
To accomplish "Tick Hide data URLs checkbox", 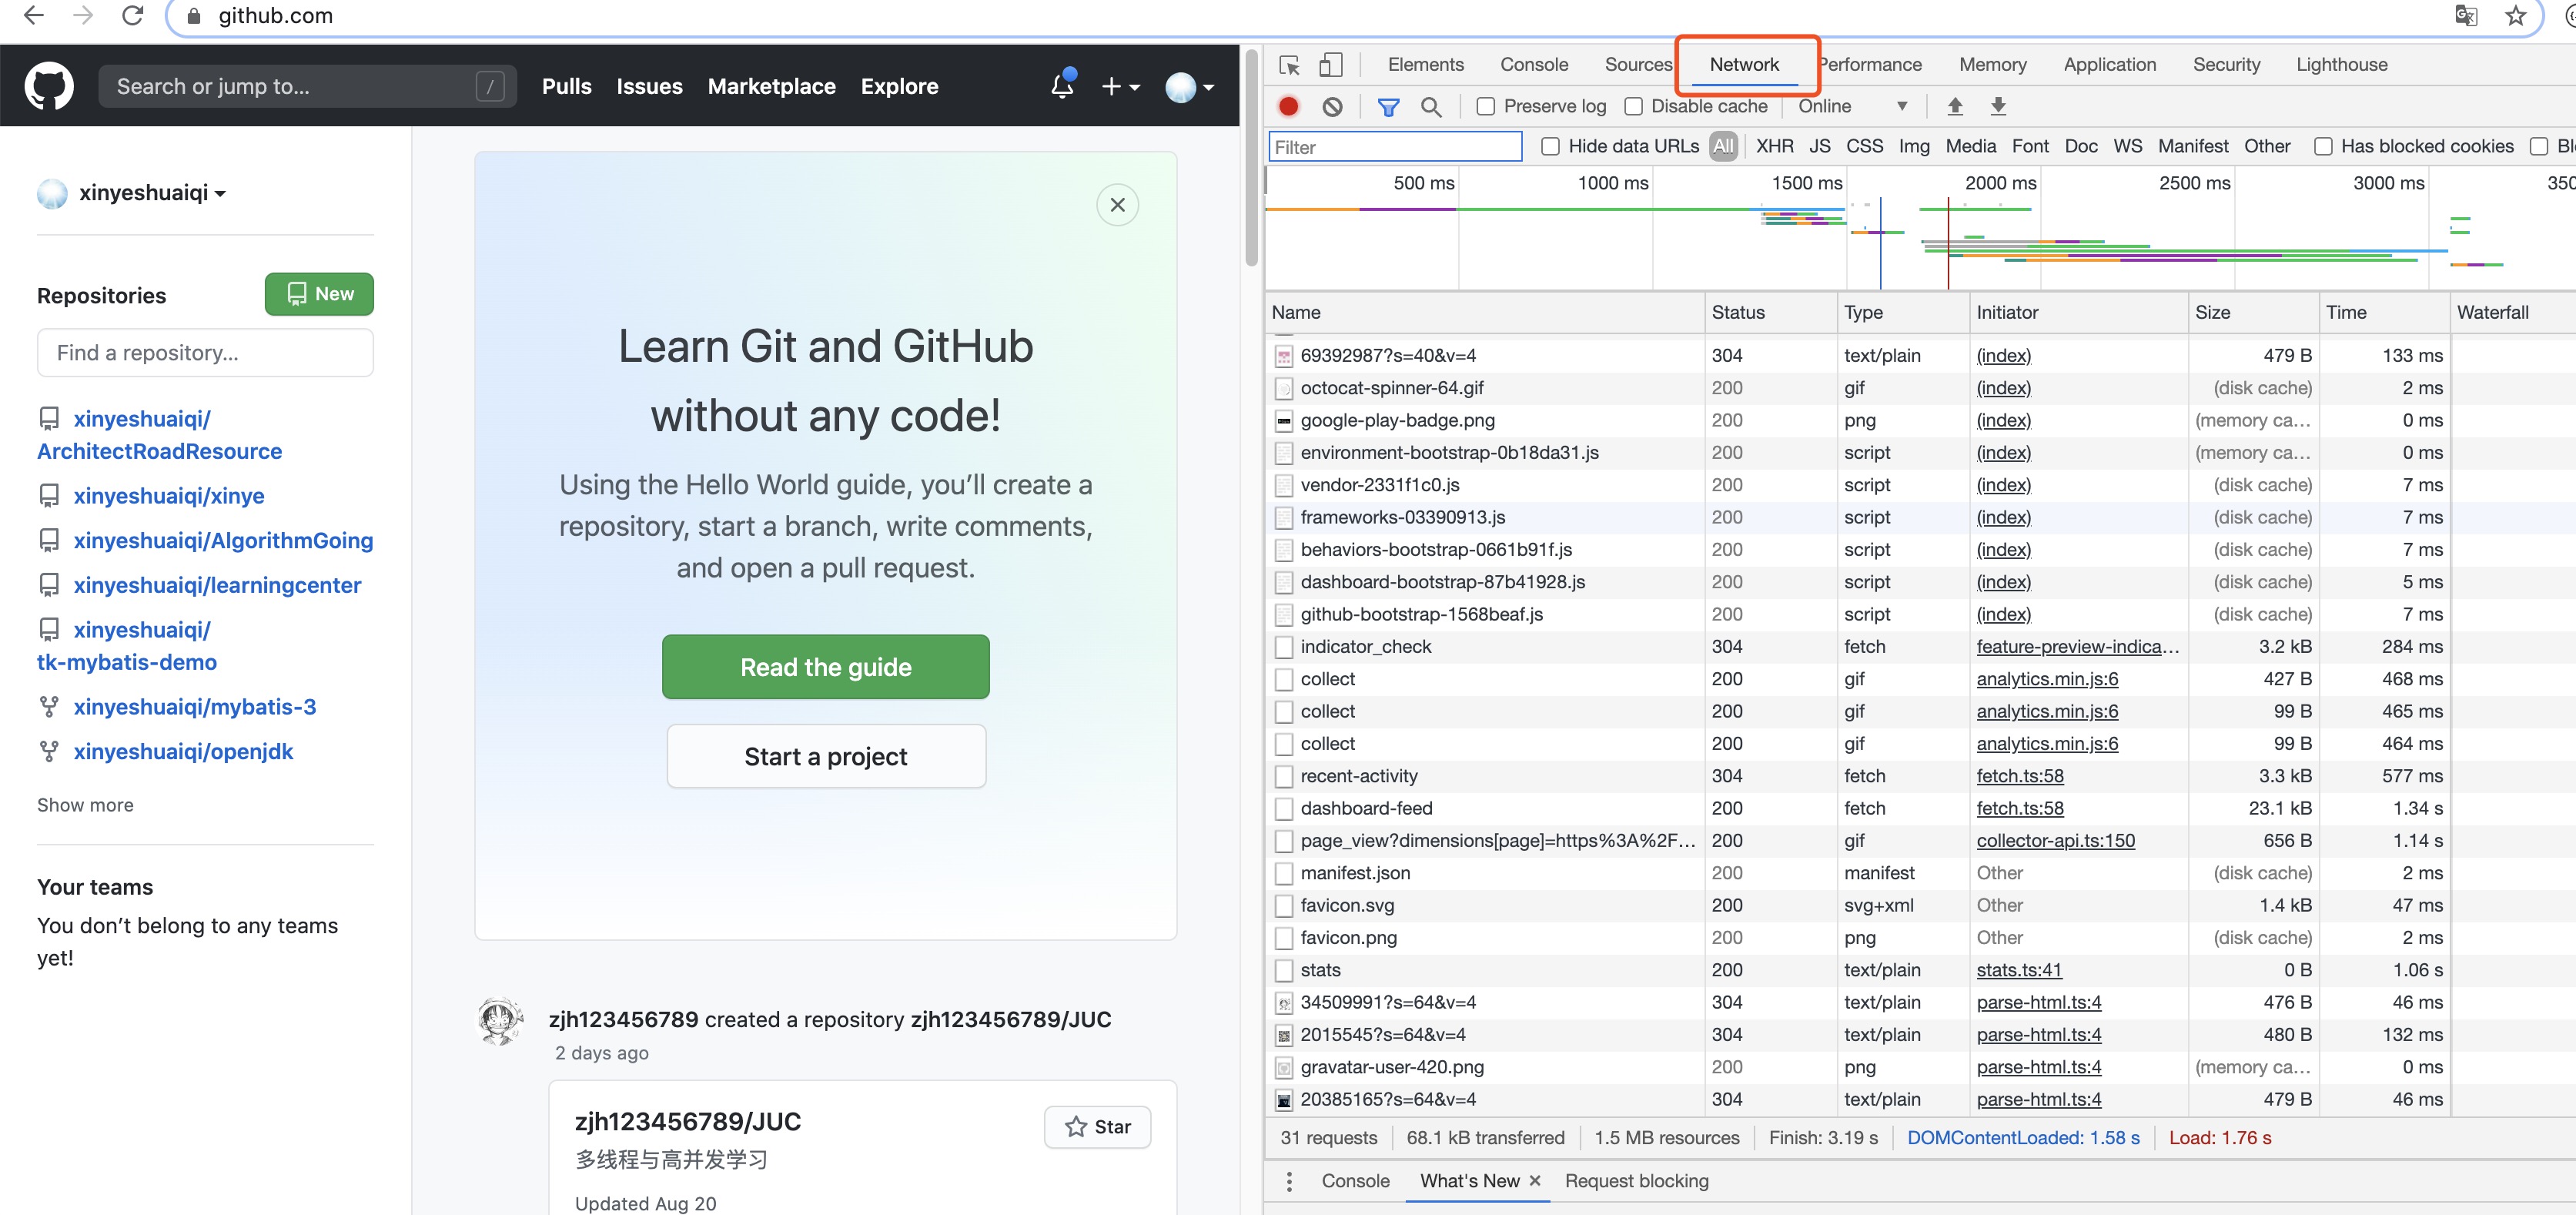I will pyautogui.click(x=1550, y=146).
